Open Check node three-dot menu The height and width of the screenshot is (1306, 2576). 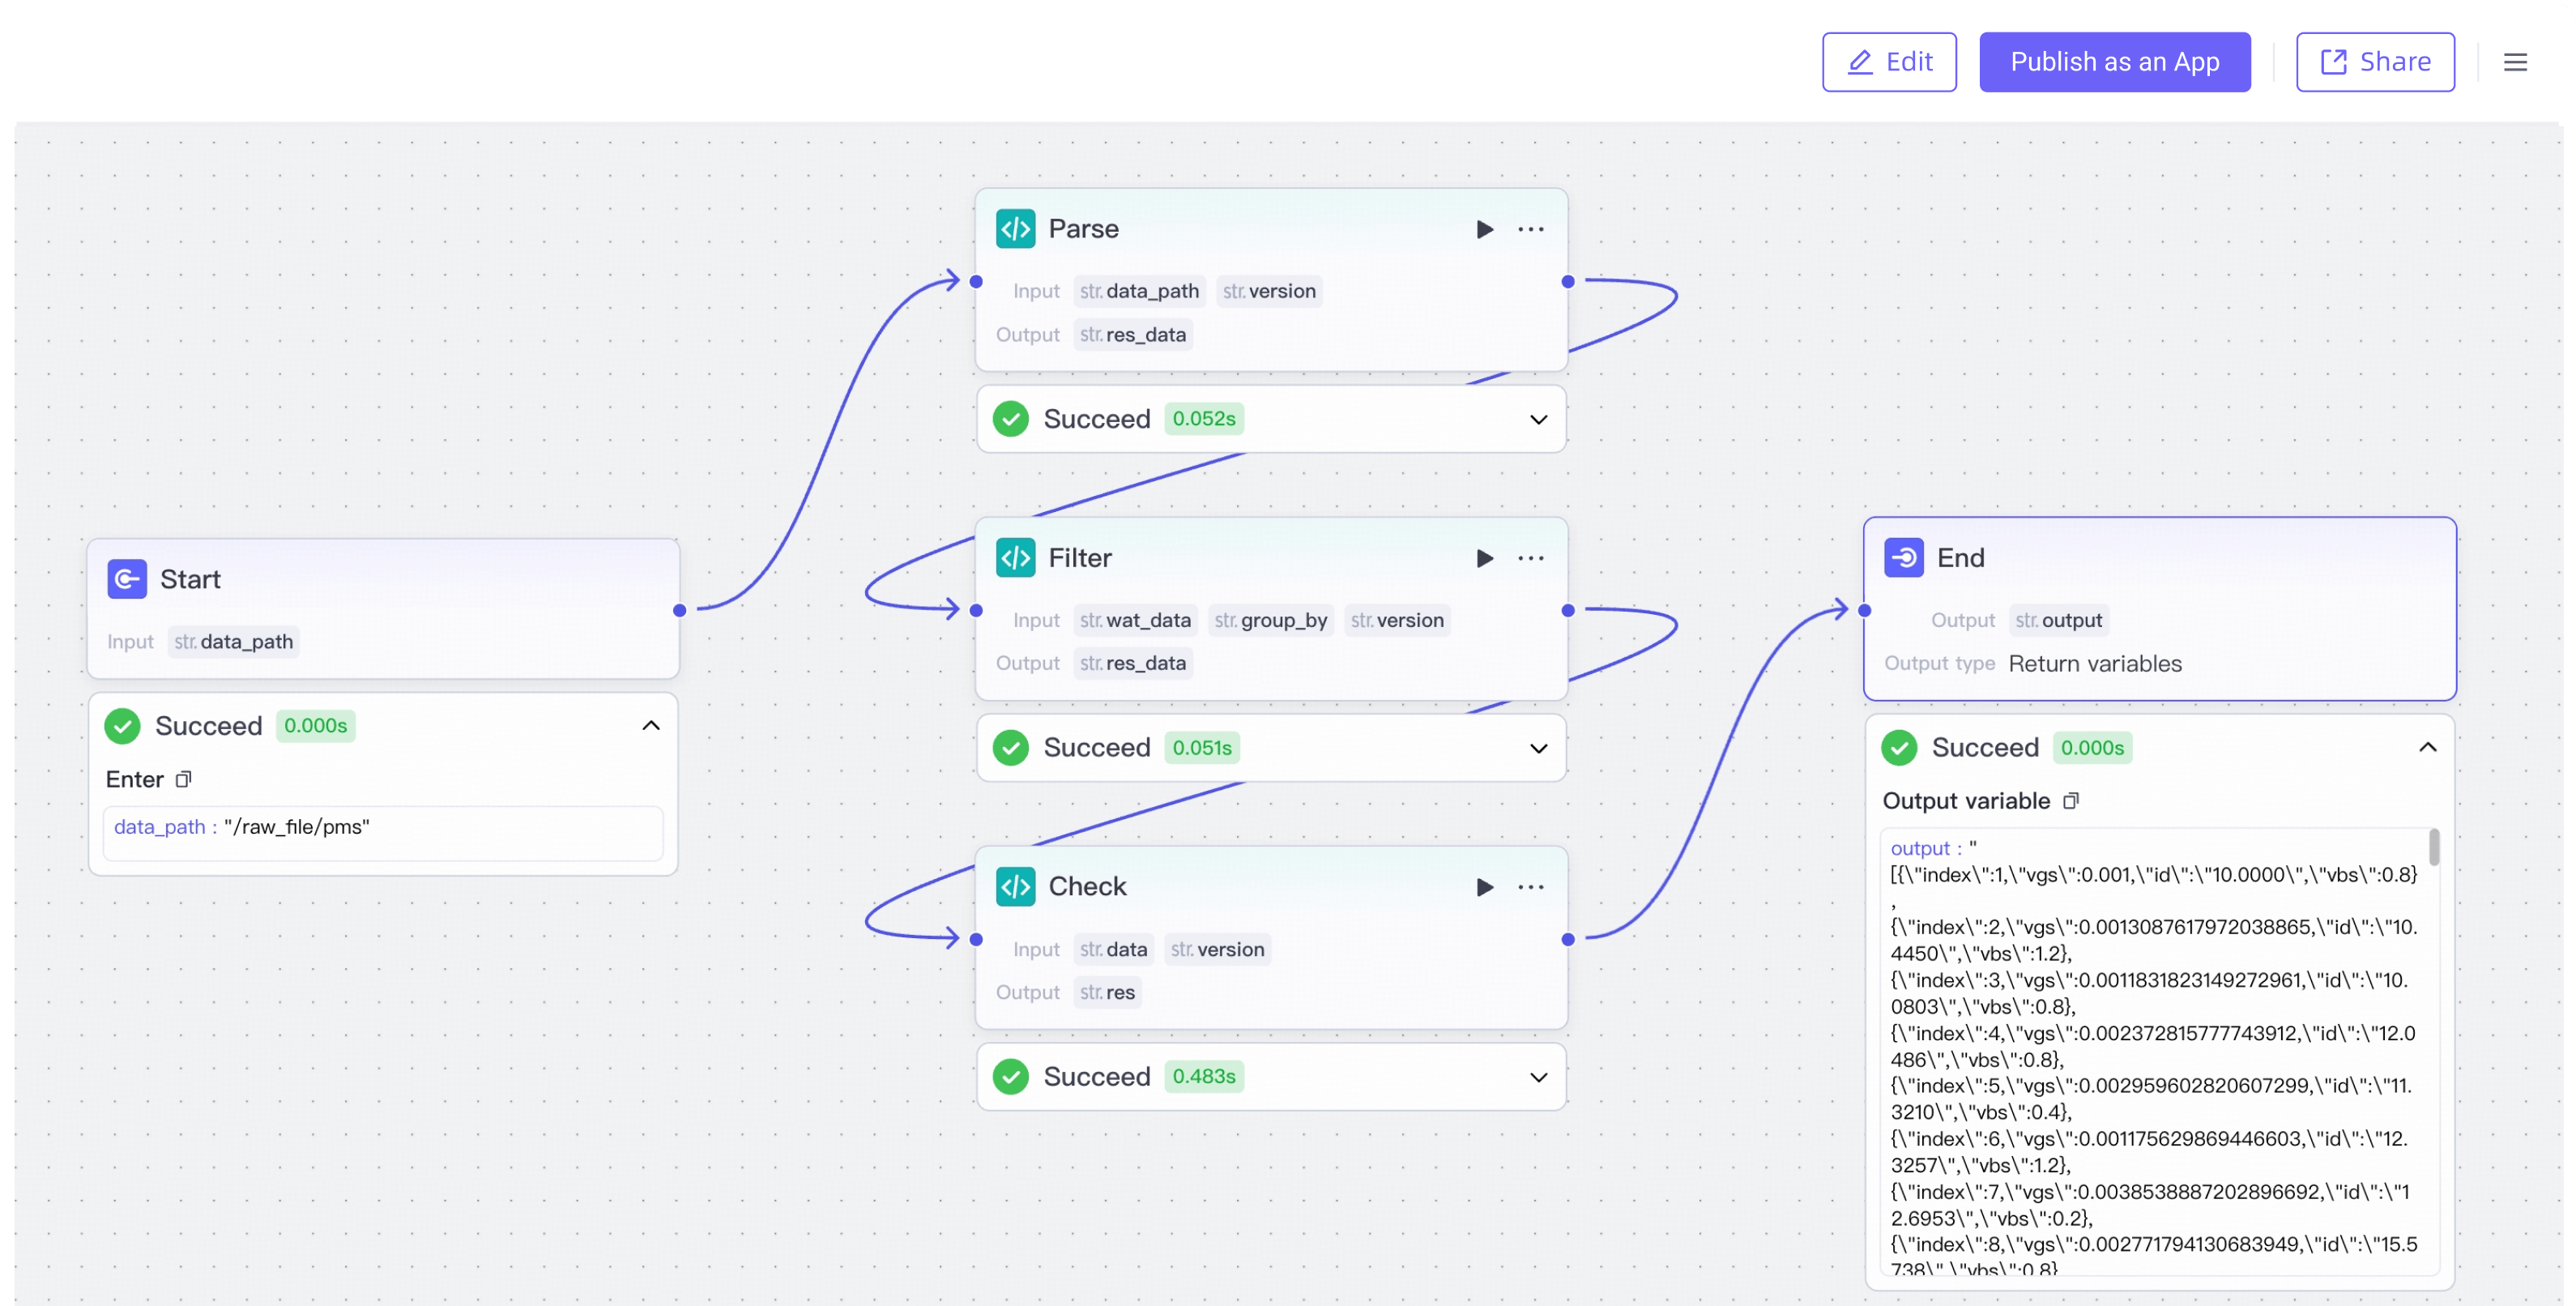(1530, 887)
